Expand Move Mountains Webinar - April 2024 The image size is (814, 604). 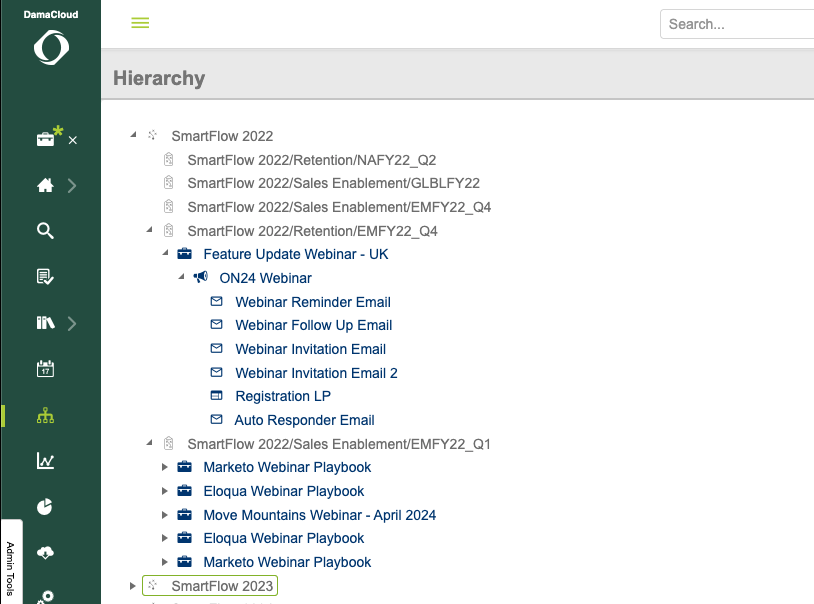(x=166, y=515)
